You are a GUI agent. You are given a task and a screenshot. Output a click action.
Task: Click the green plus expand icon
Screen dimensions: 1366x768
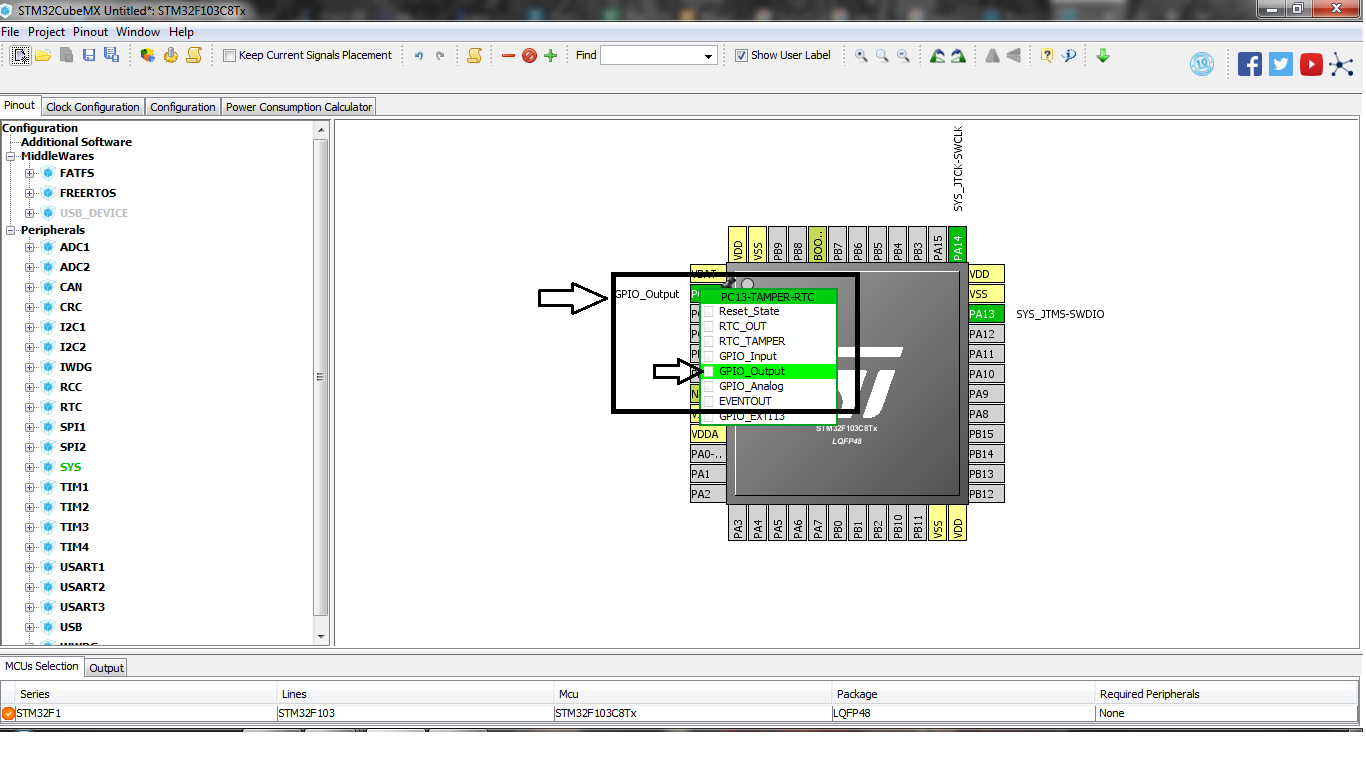coord(550,56)
